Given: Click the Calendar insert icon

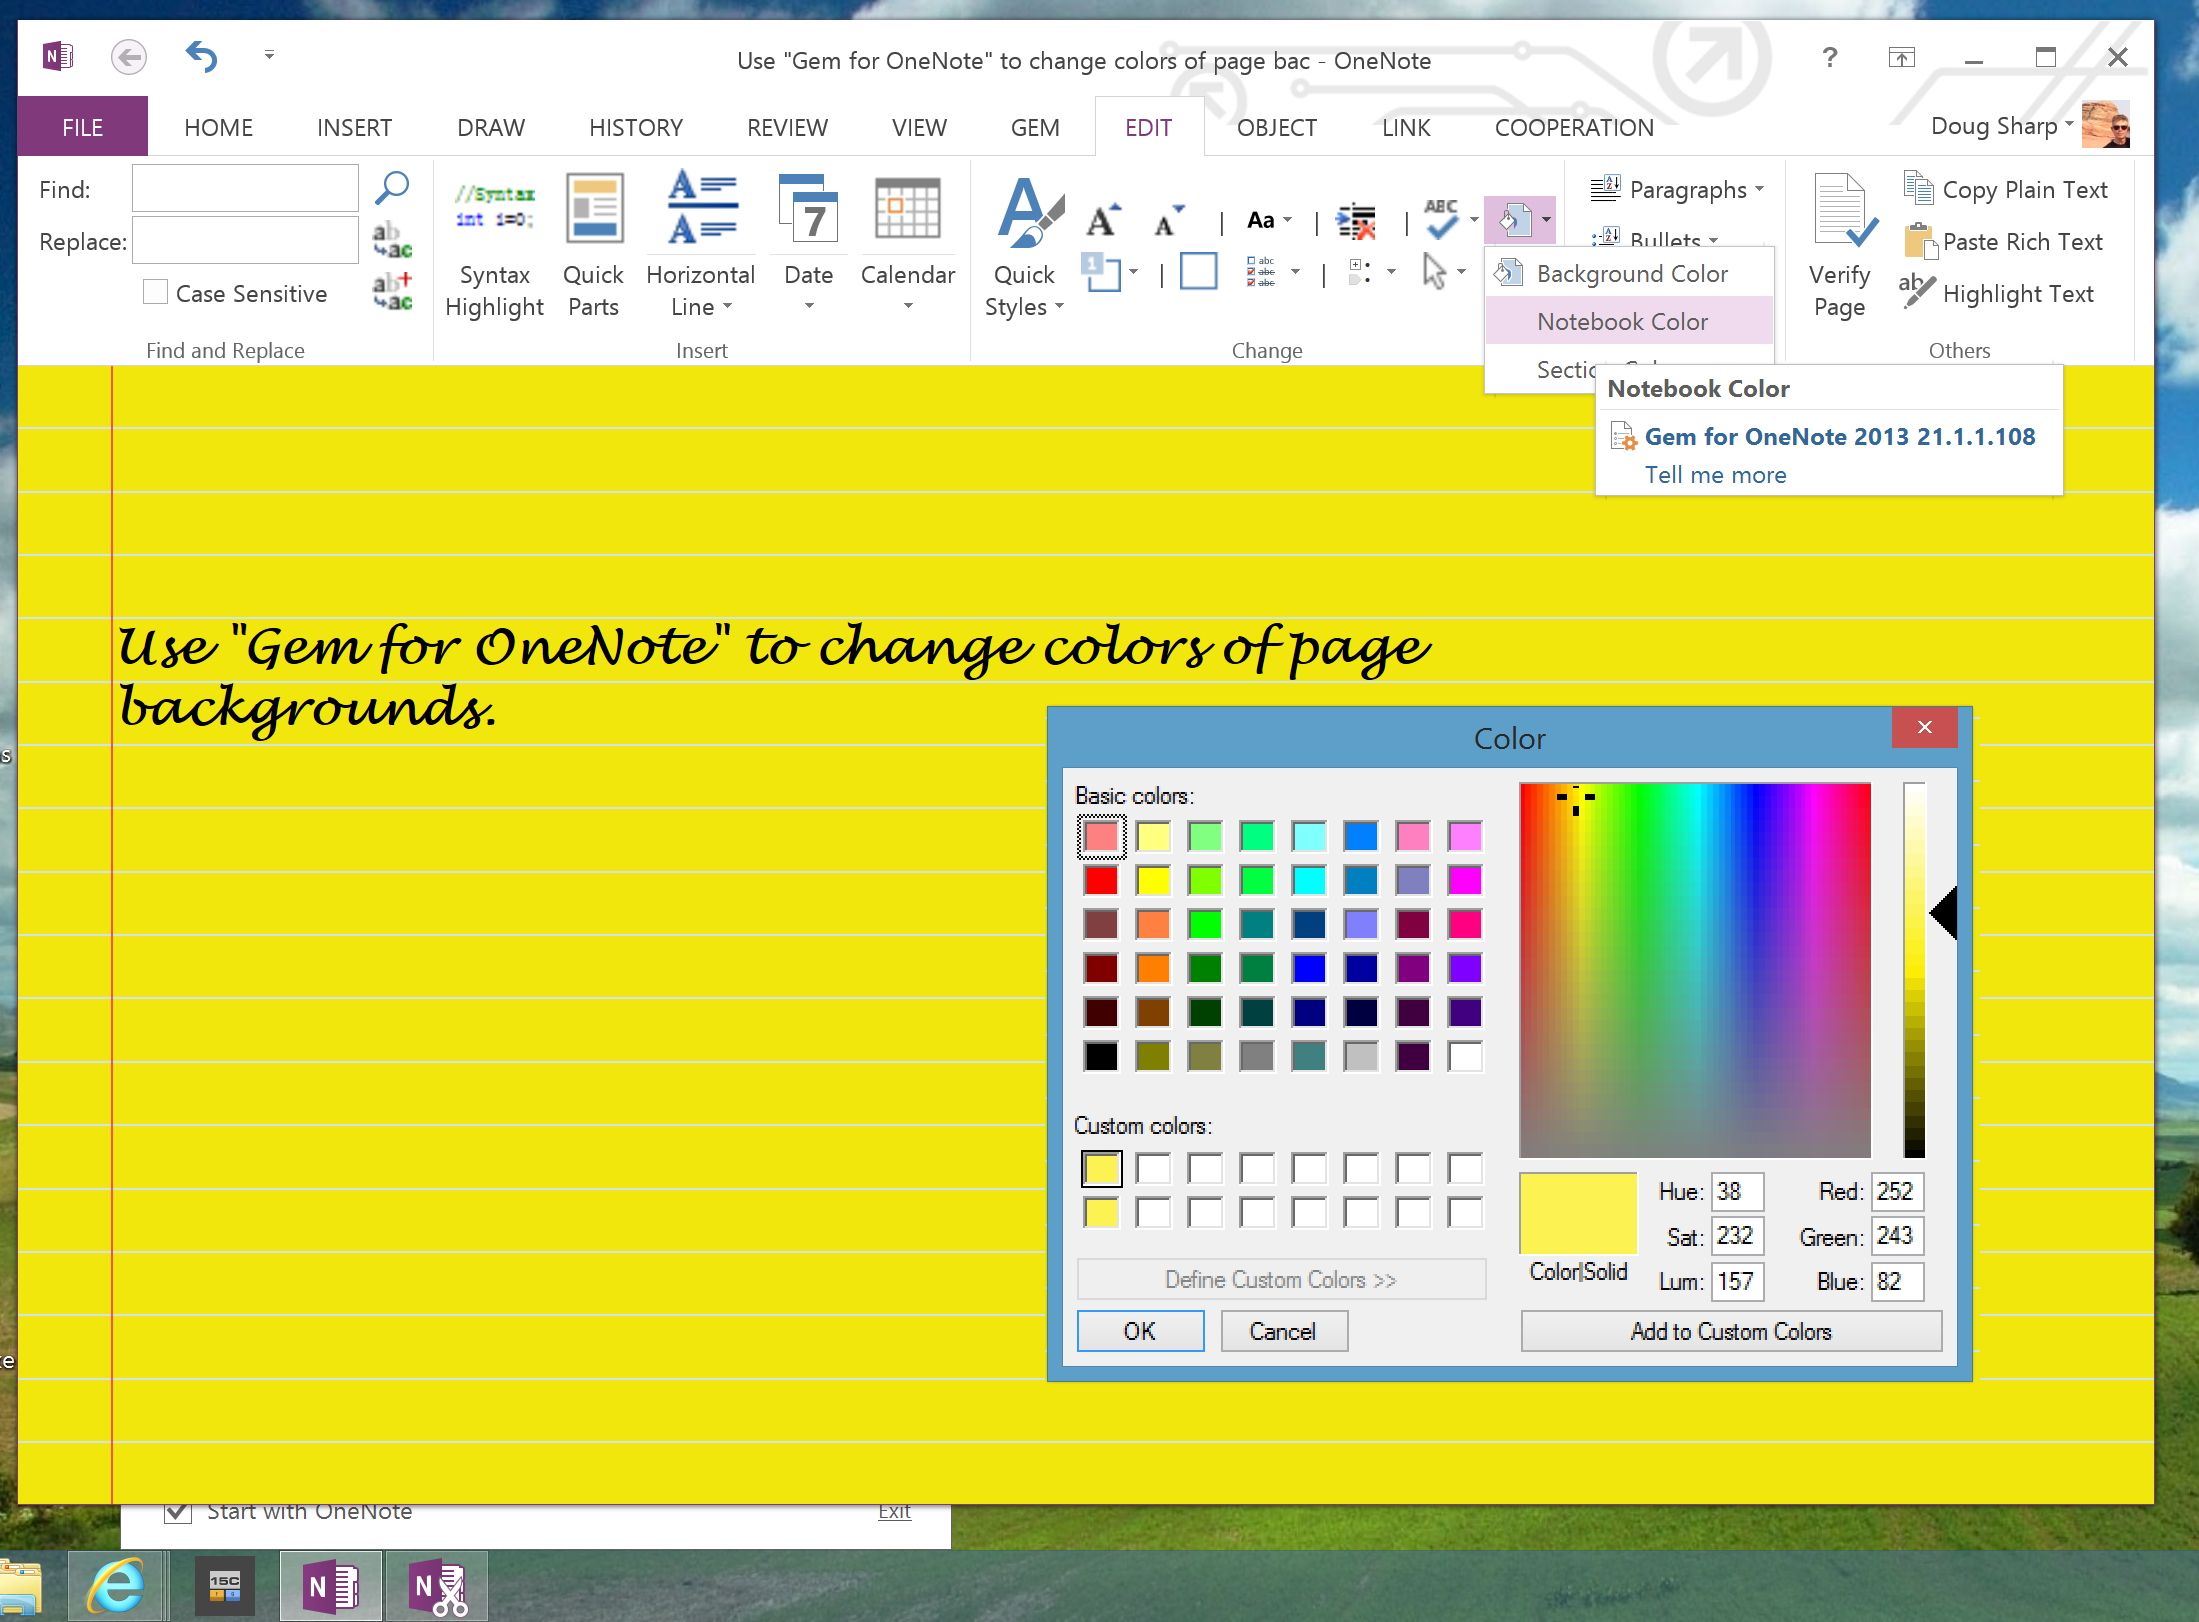Looking at the screenshot, I should tap(907, 208).
